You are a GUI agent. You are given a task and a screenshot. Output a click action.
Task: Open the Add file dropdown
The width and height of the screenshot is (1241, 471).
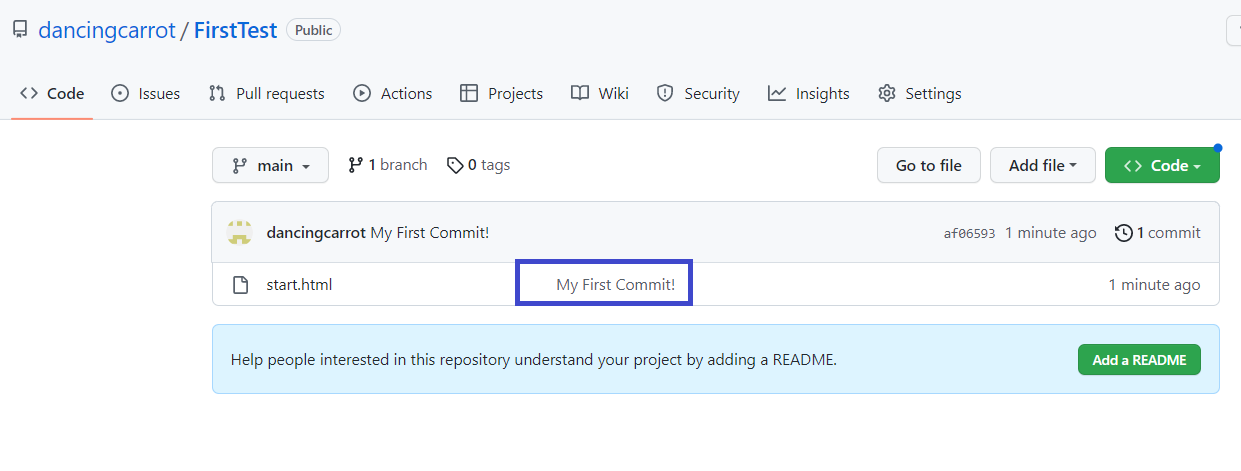[1043, 165]
